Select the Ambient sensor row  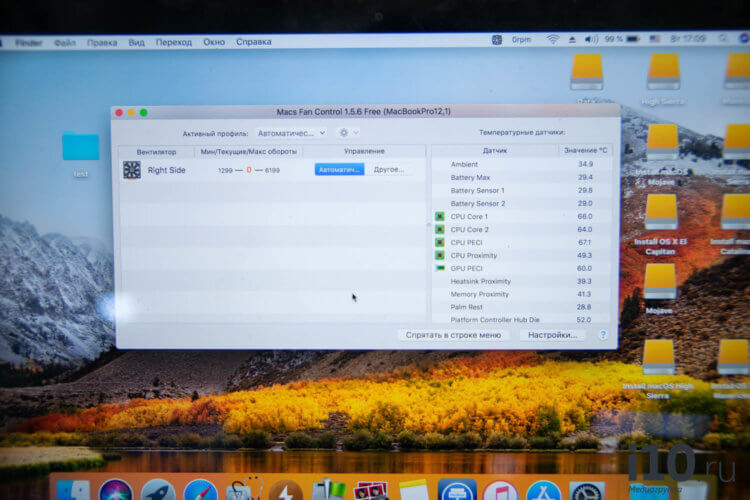click(x=521, y=164)
